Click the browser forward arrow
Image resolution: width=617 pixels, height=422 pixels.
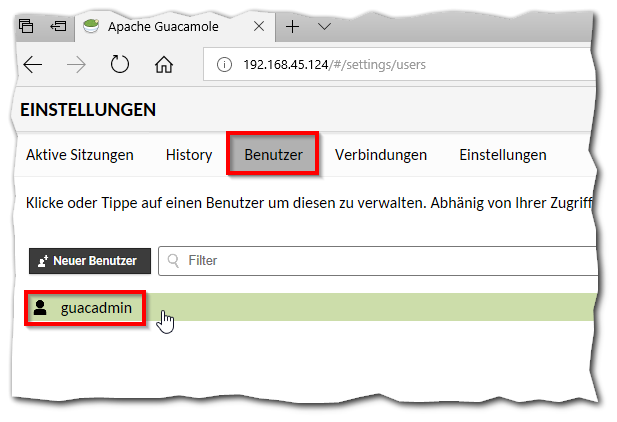(x=76, y=65)
